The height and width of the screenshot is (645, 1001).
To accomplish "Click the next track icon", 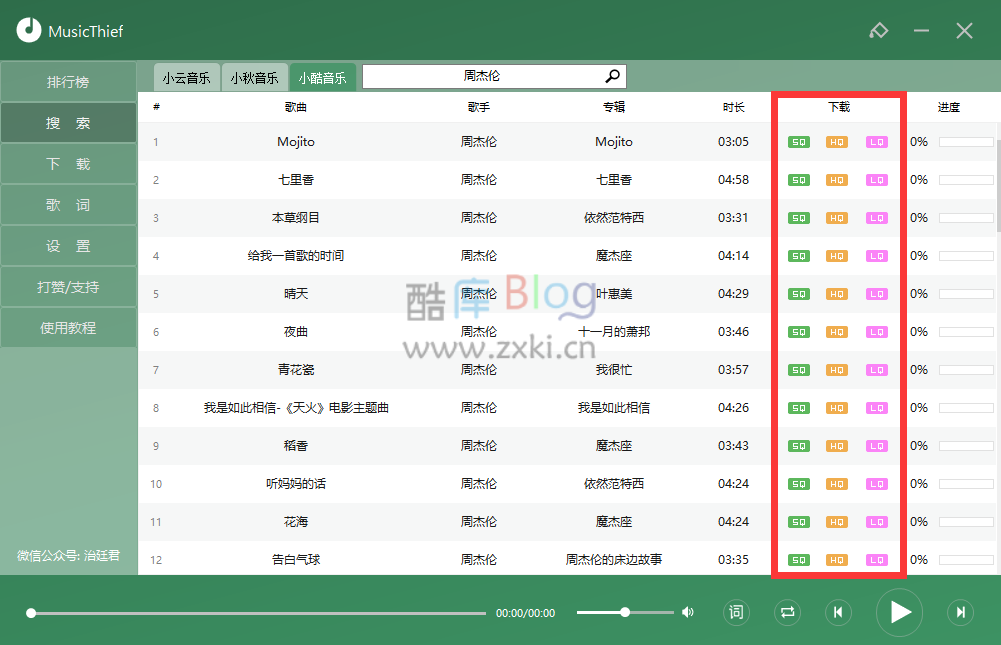I will (x=960, y=612).
